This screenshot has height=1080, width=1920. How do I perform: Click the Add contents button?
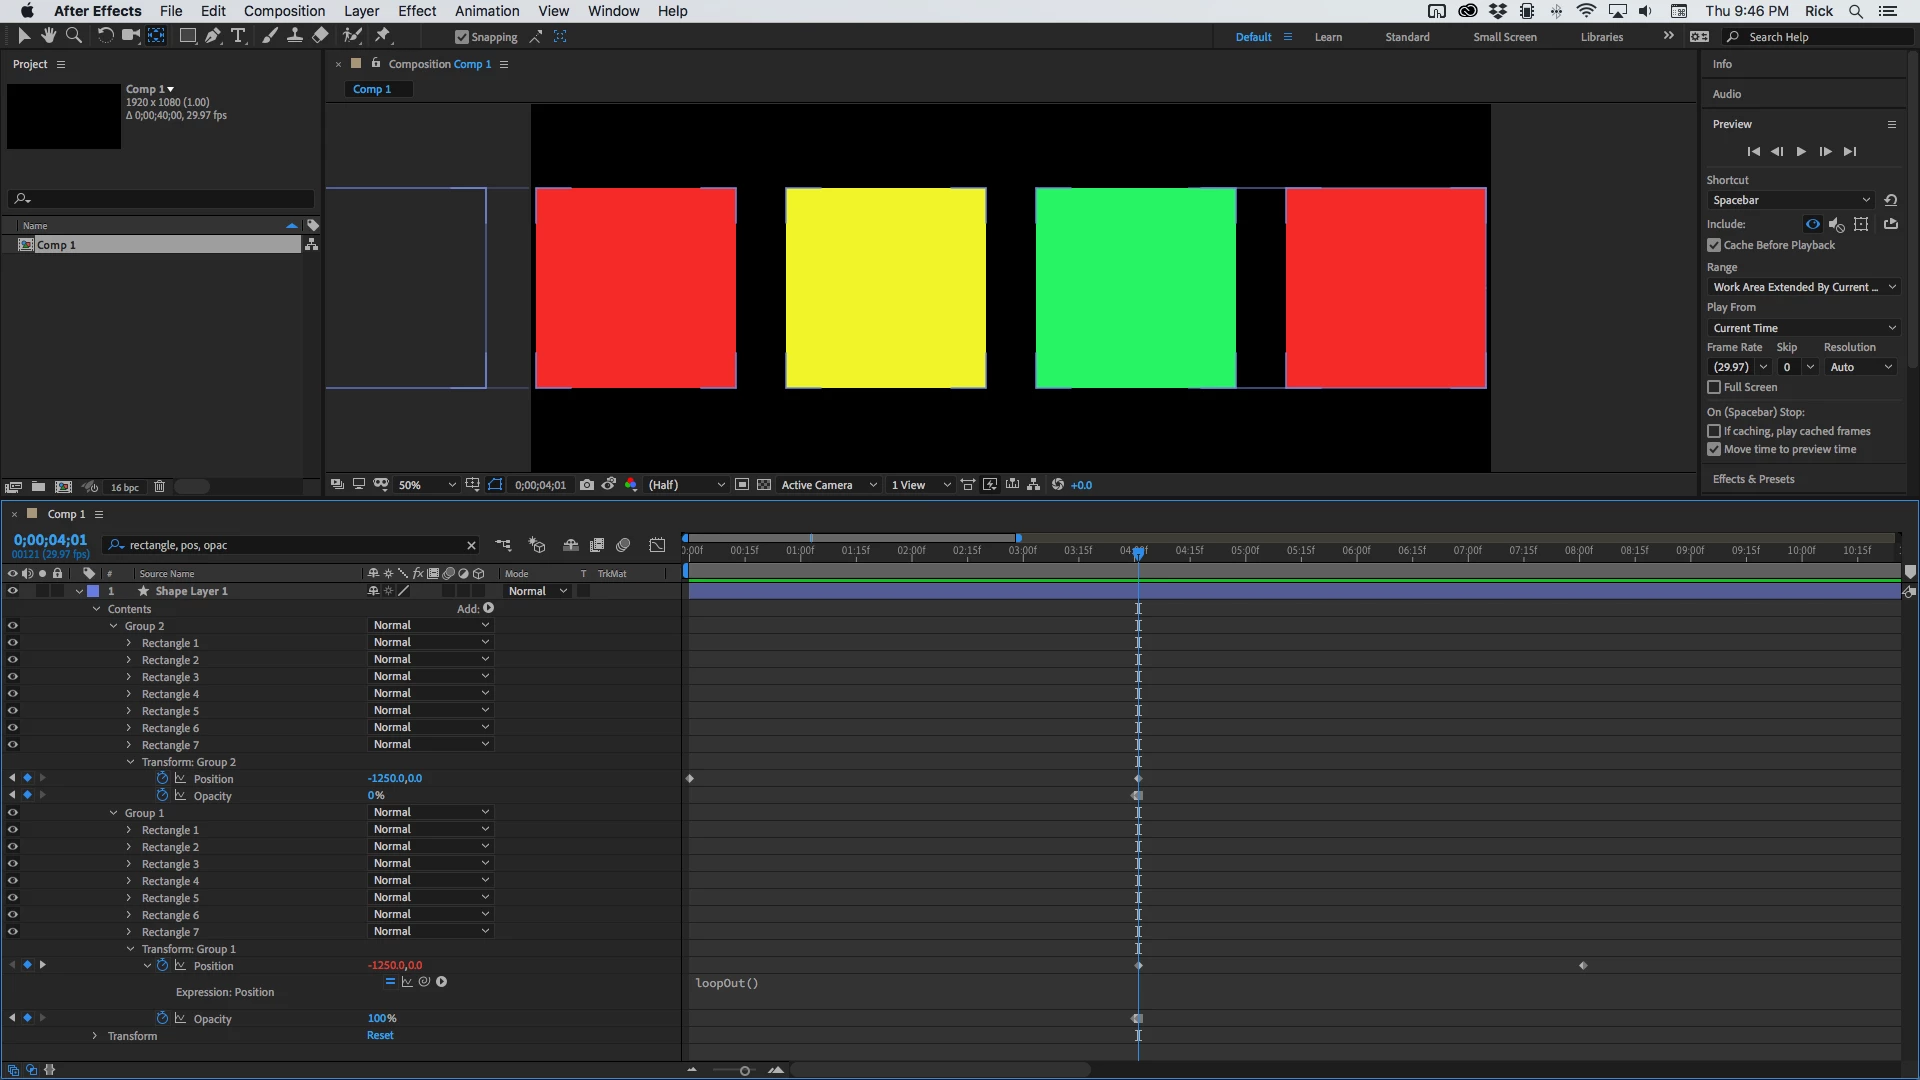click(x=488, y=608)
